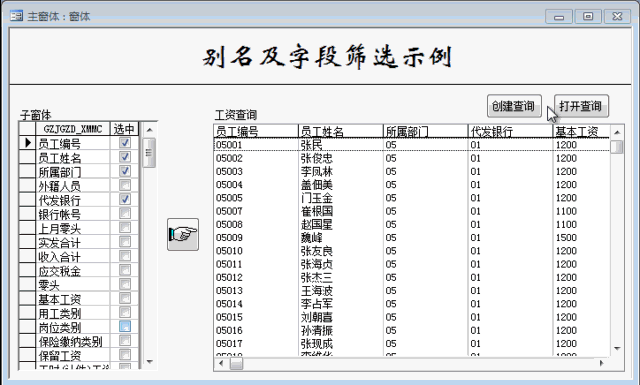Viewport: 640px width, 385px height.
Task: Close the 主窗体 window
Action: pos(617,16)
